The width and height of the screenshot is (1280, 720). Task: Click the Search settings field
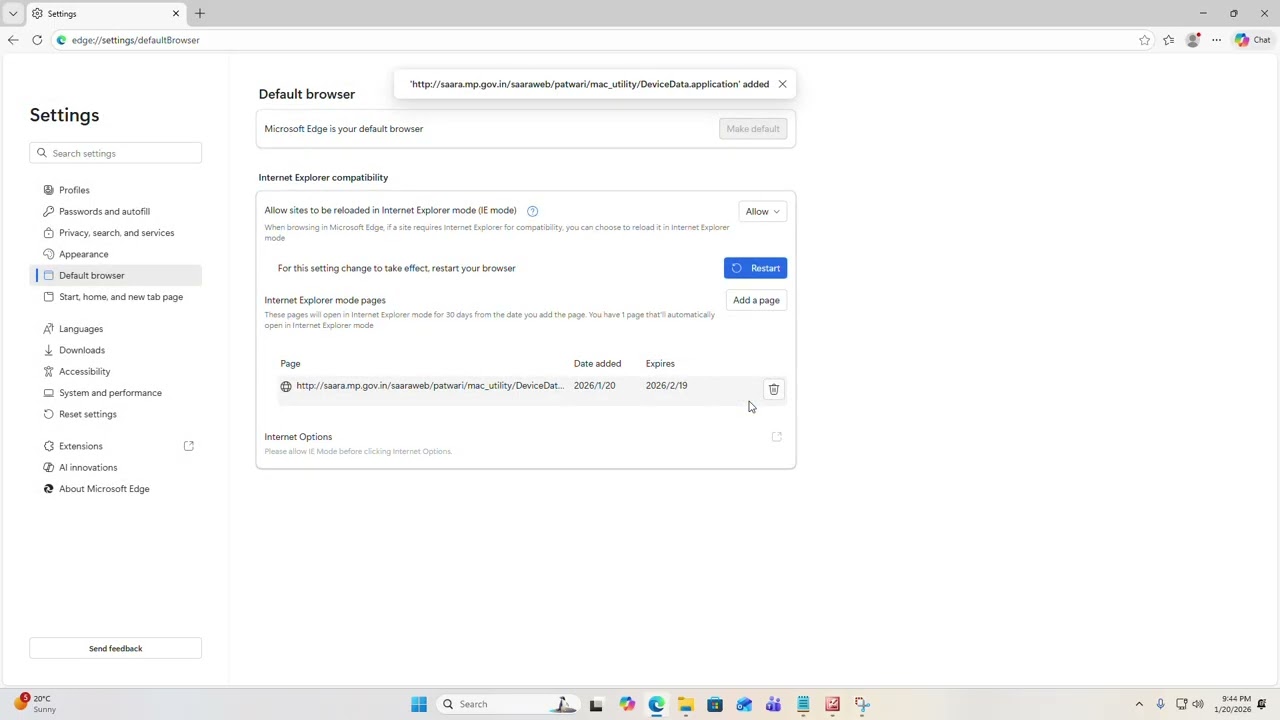tap(116, 153)
